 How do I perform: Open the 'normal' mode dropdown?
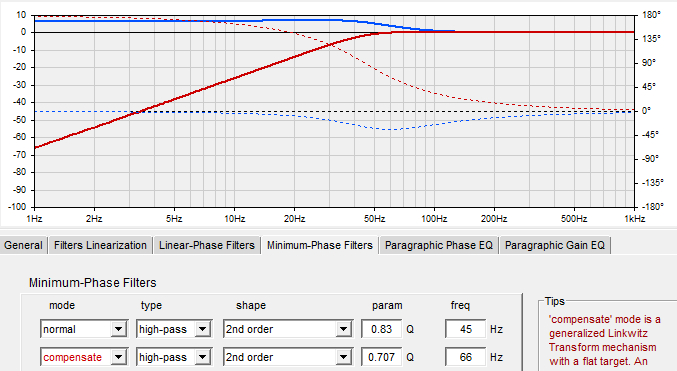pos(118,329)
